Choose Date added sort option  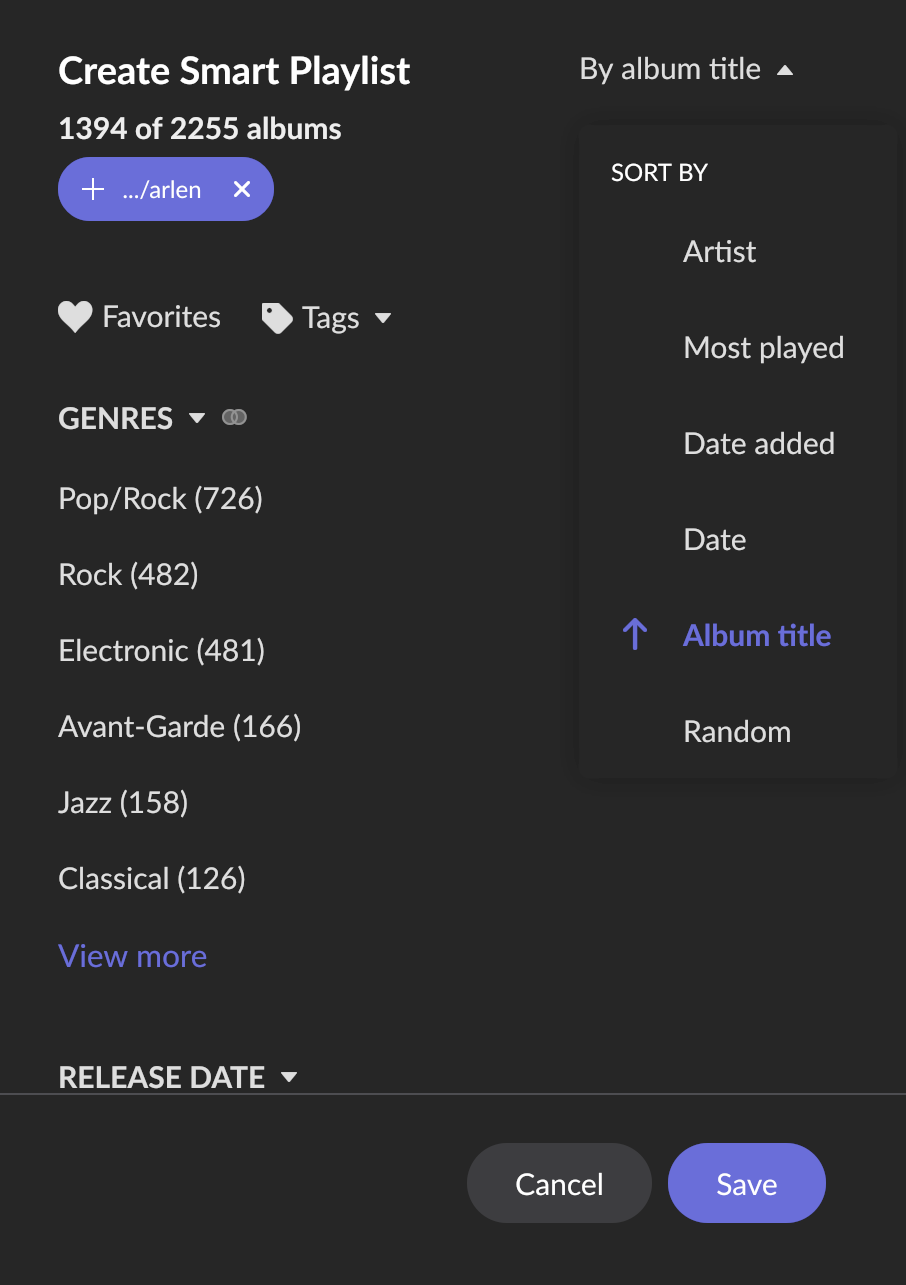758,443
